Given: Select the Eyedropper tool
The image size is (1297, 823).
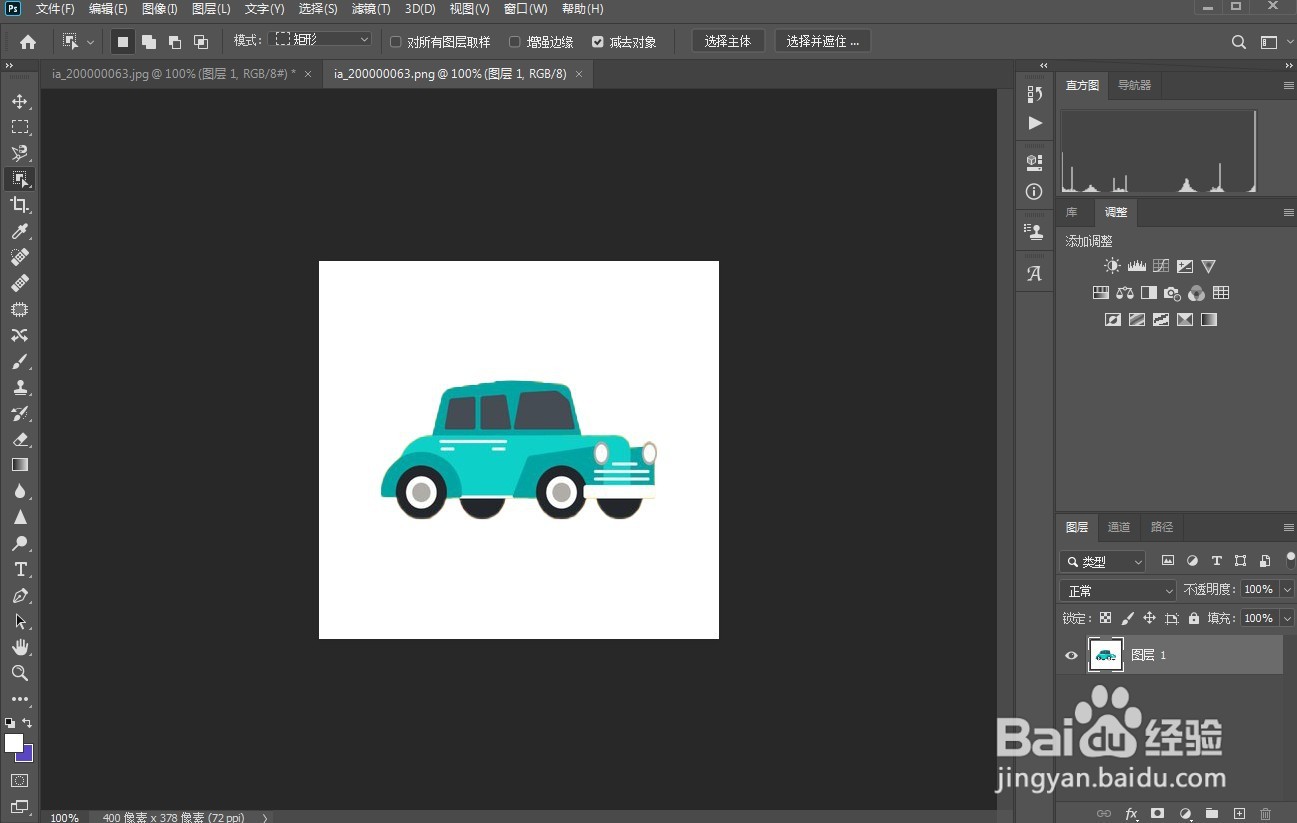Looking at the screenshot, I should click(19, 231).
